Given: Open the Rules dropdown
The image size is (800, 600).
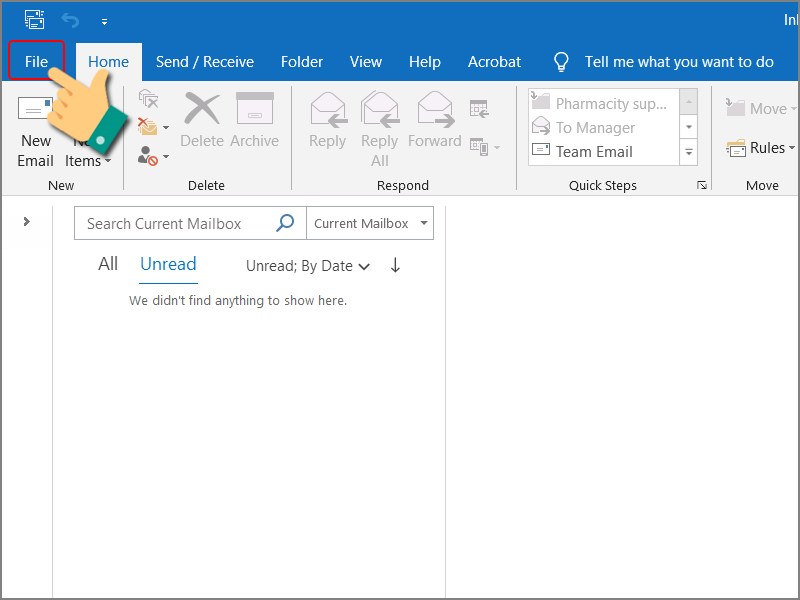Looking at the screenshot, I should coord(760,148).
